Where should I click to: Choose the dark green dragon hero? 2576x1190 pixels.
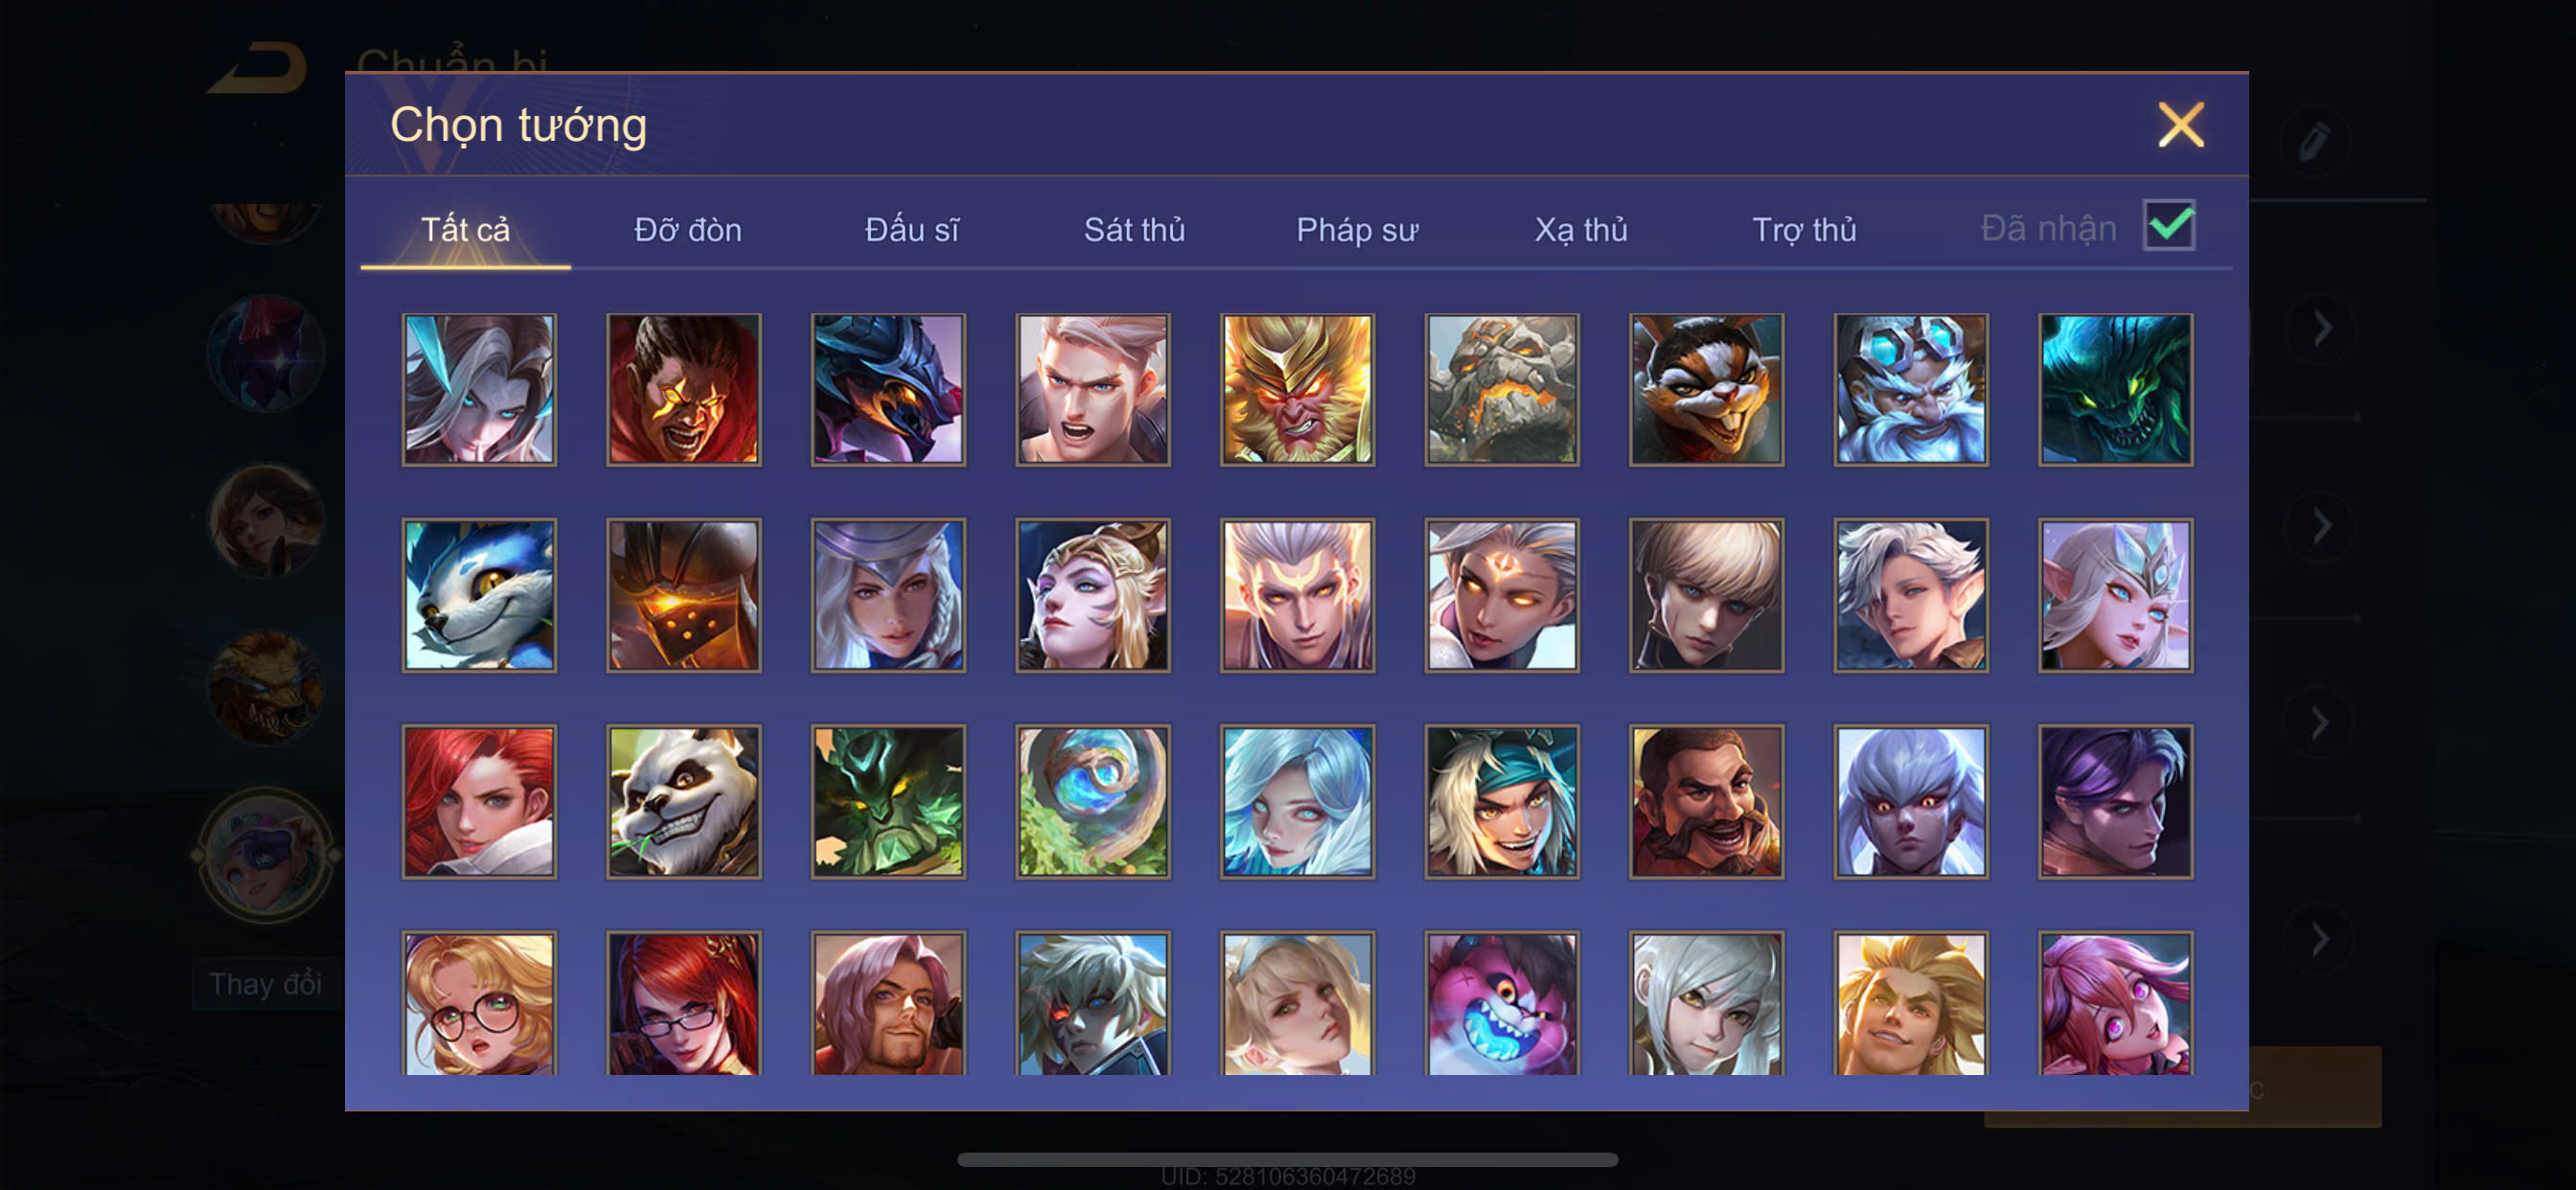[2115, 389]
